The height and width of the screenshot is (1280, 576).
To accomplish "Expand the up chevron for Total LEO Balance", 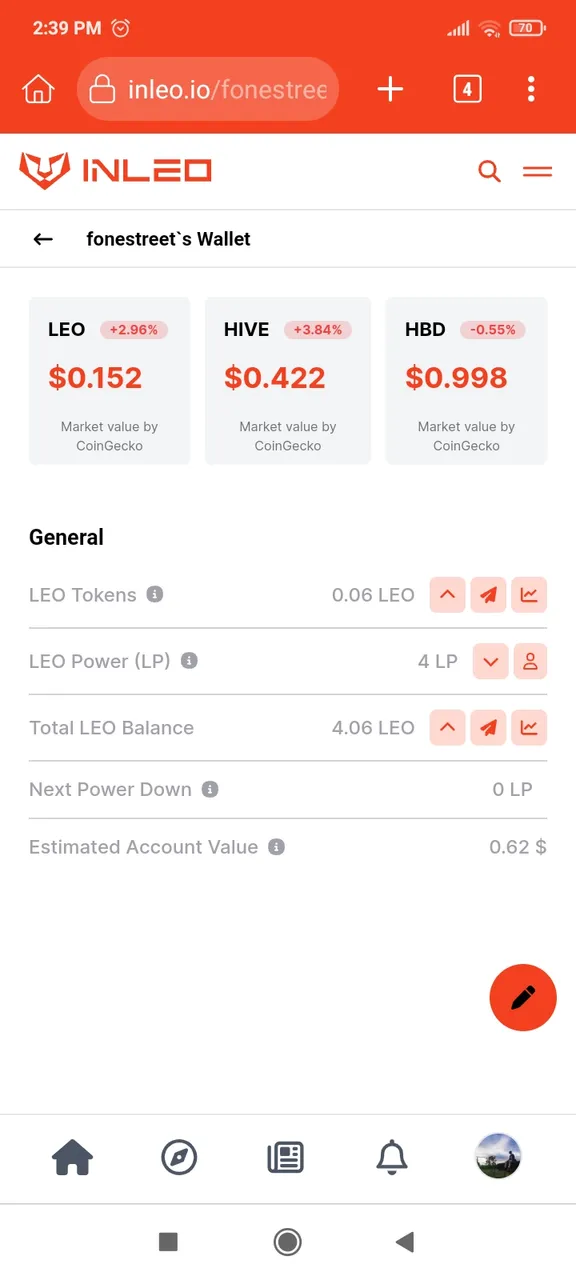I will point(447,728).
